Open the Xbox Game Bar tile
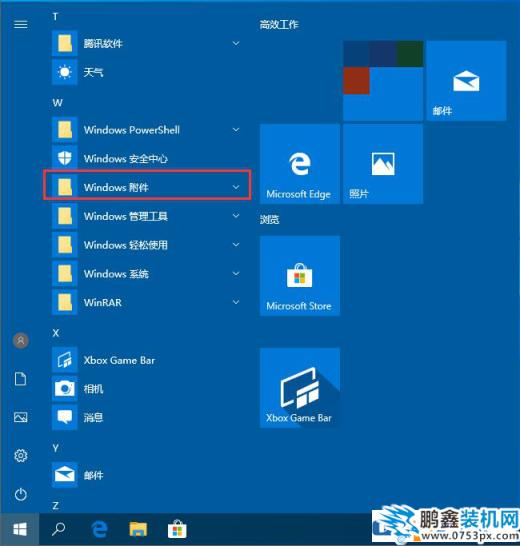The width and height of the screenshot is (520, 546). (300, 388)
